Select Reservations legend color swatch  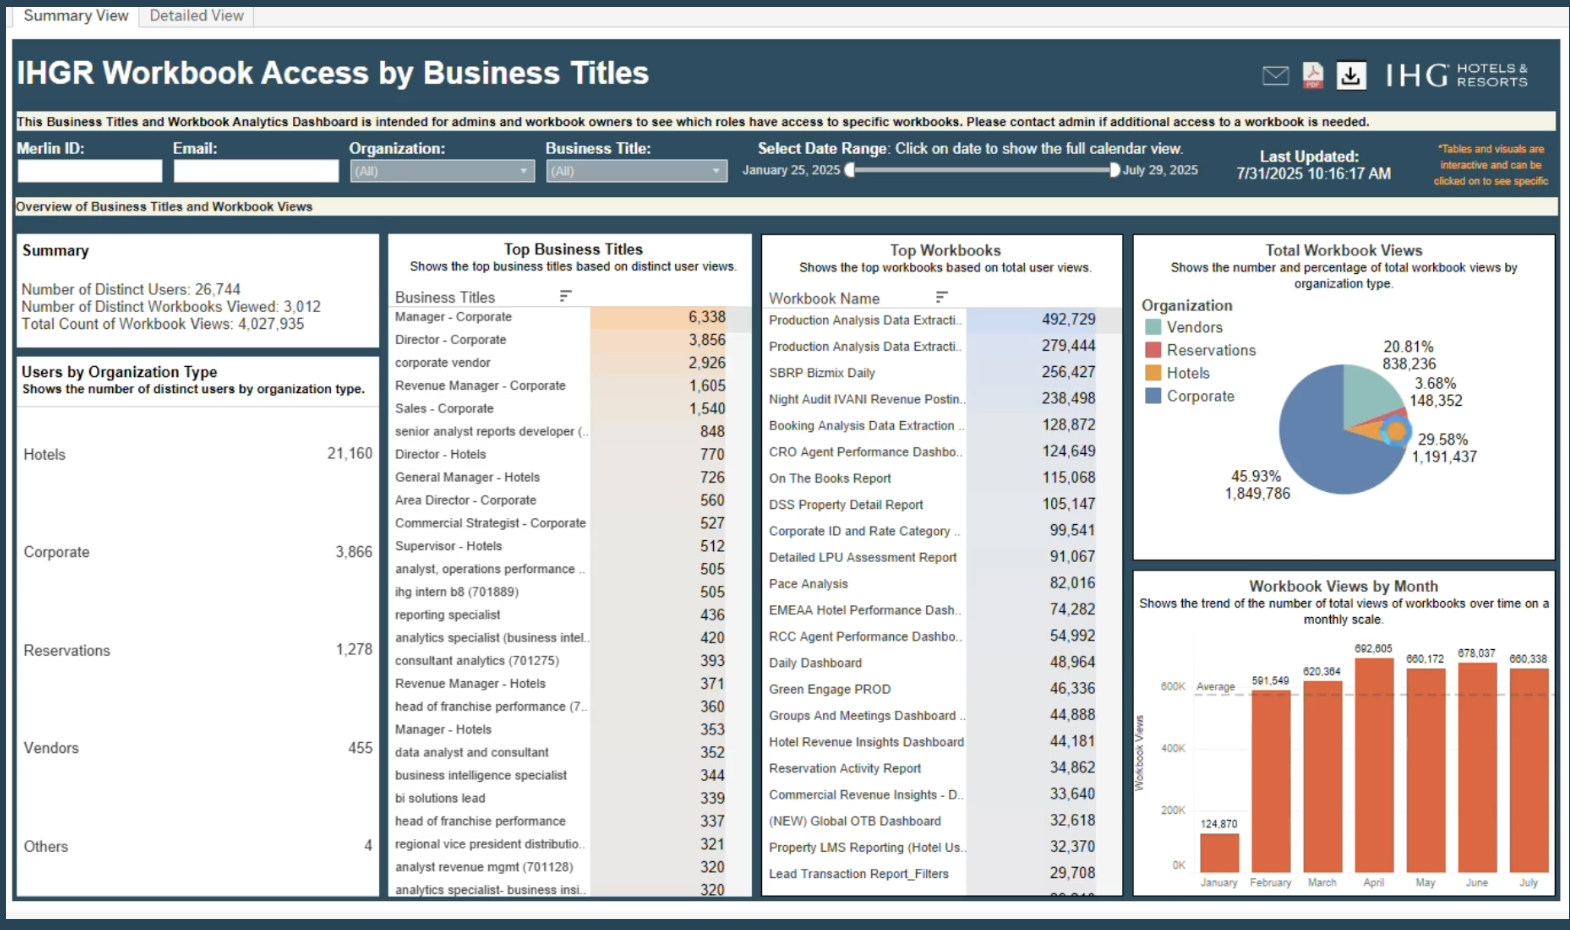coord(1153,350)
